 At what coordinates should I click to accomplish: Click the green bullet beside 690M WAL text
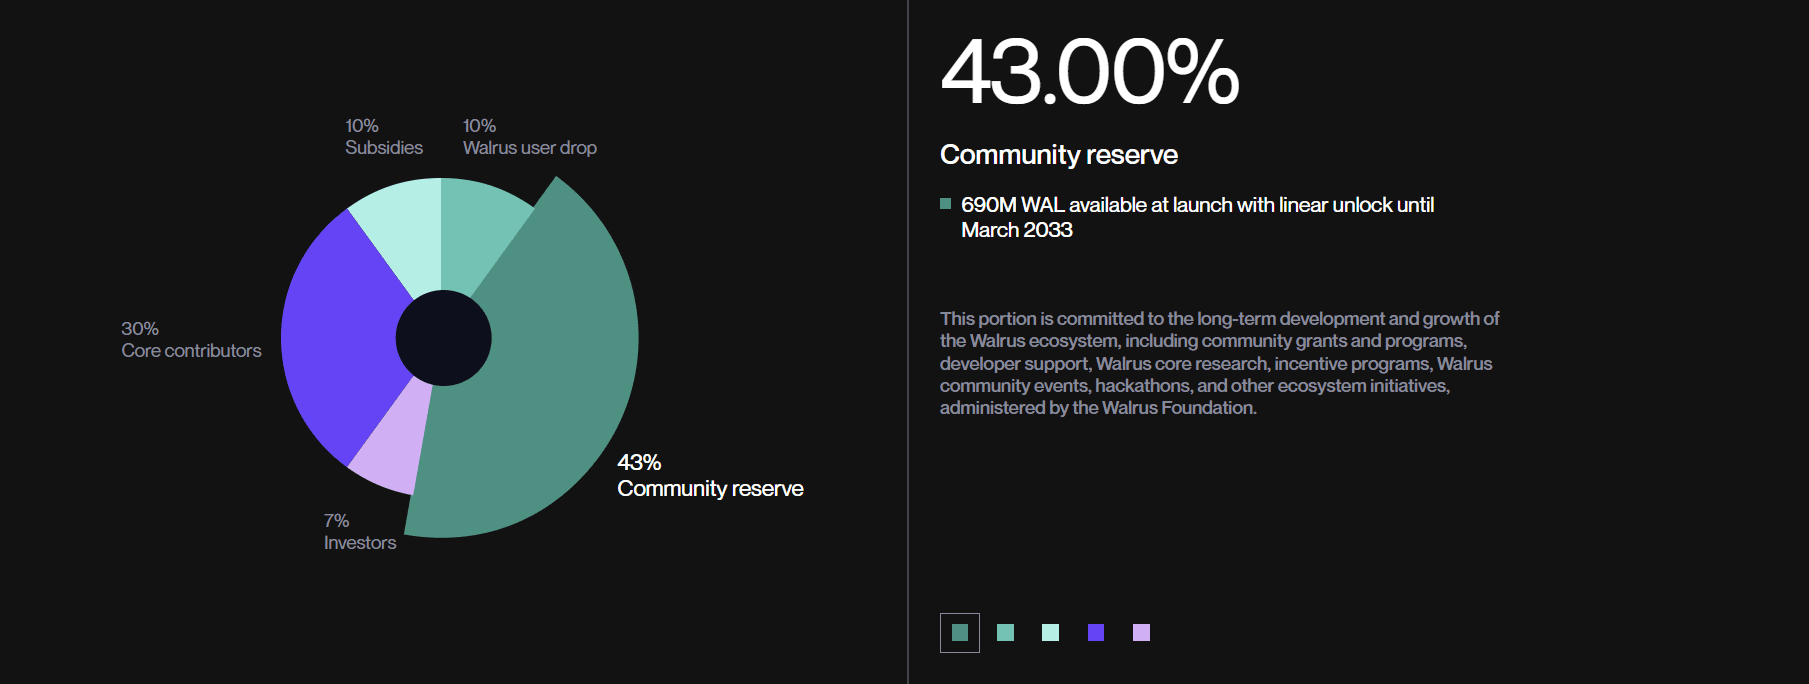click(946, 204)
